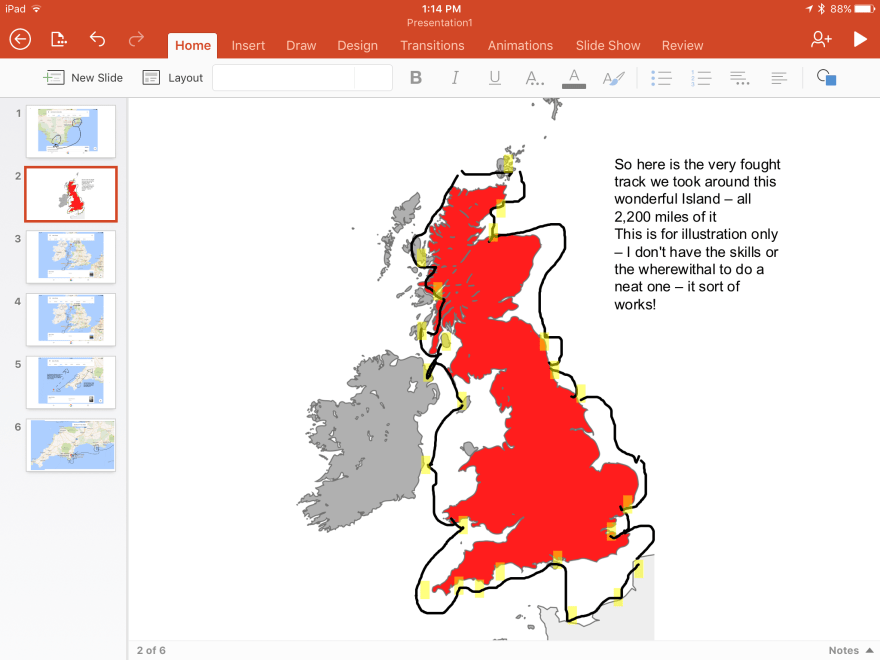Screen dimensions: 880x660
Task: Switch to the Insert tab
Action: (x=248, y=45)
